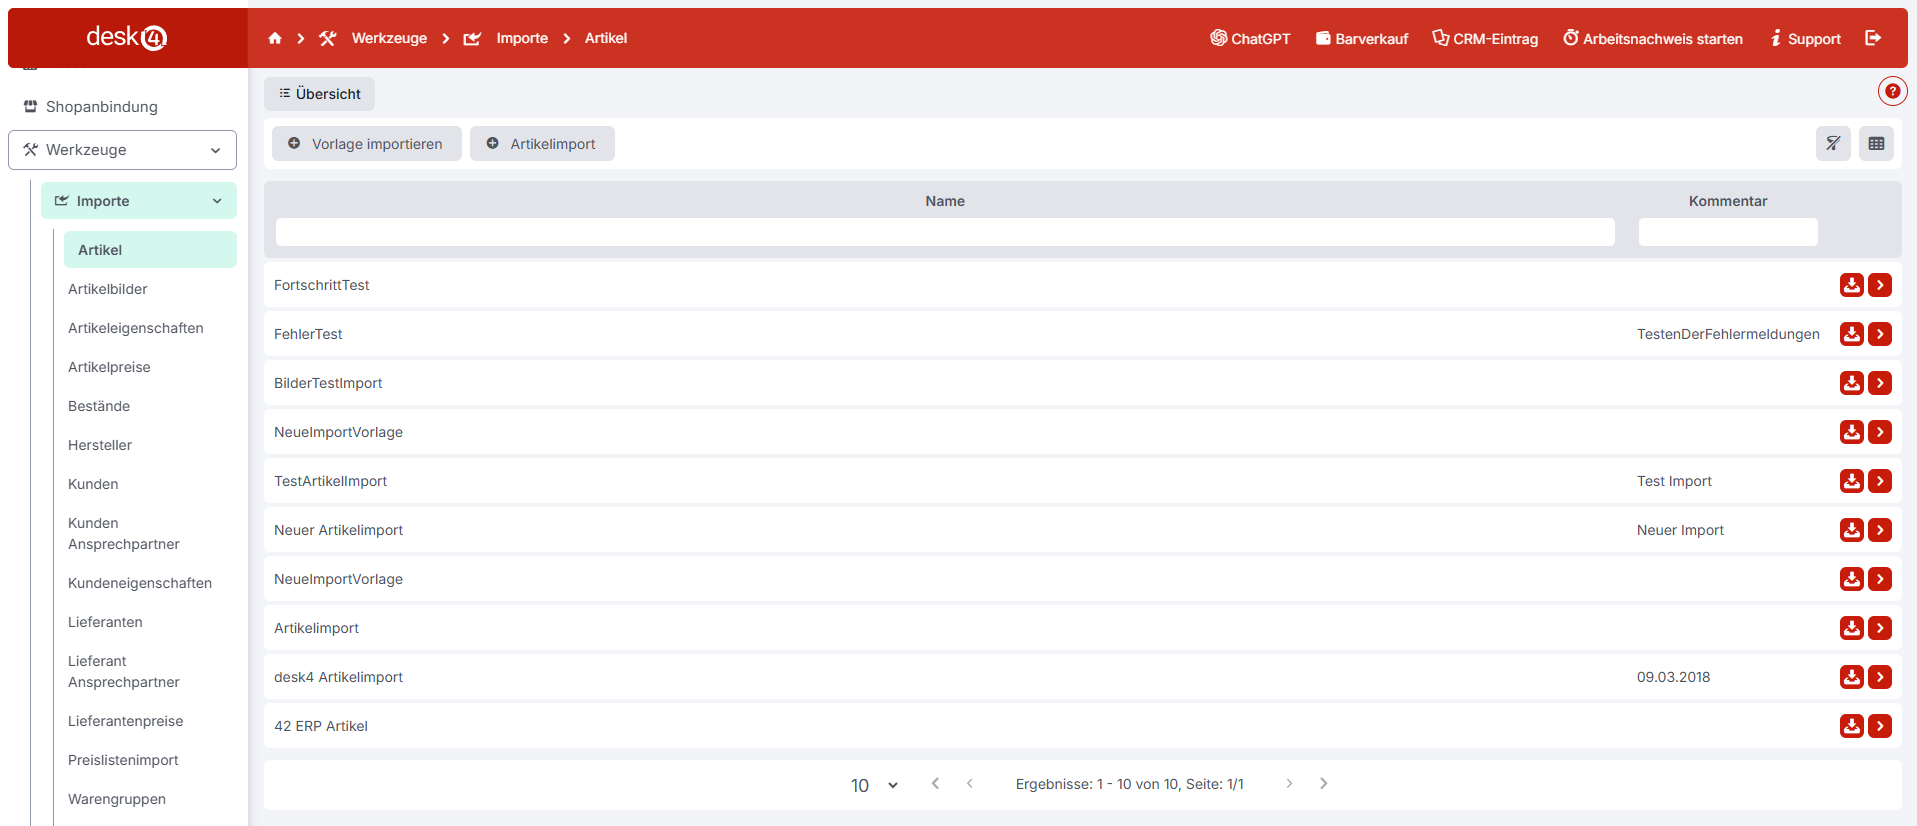Start Arbeitsnachweis from the header

(1653, 38)
